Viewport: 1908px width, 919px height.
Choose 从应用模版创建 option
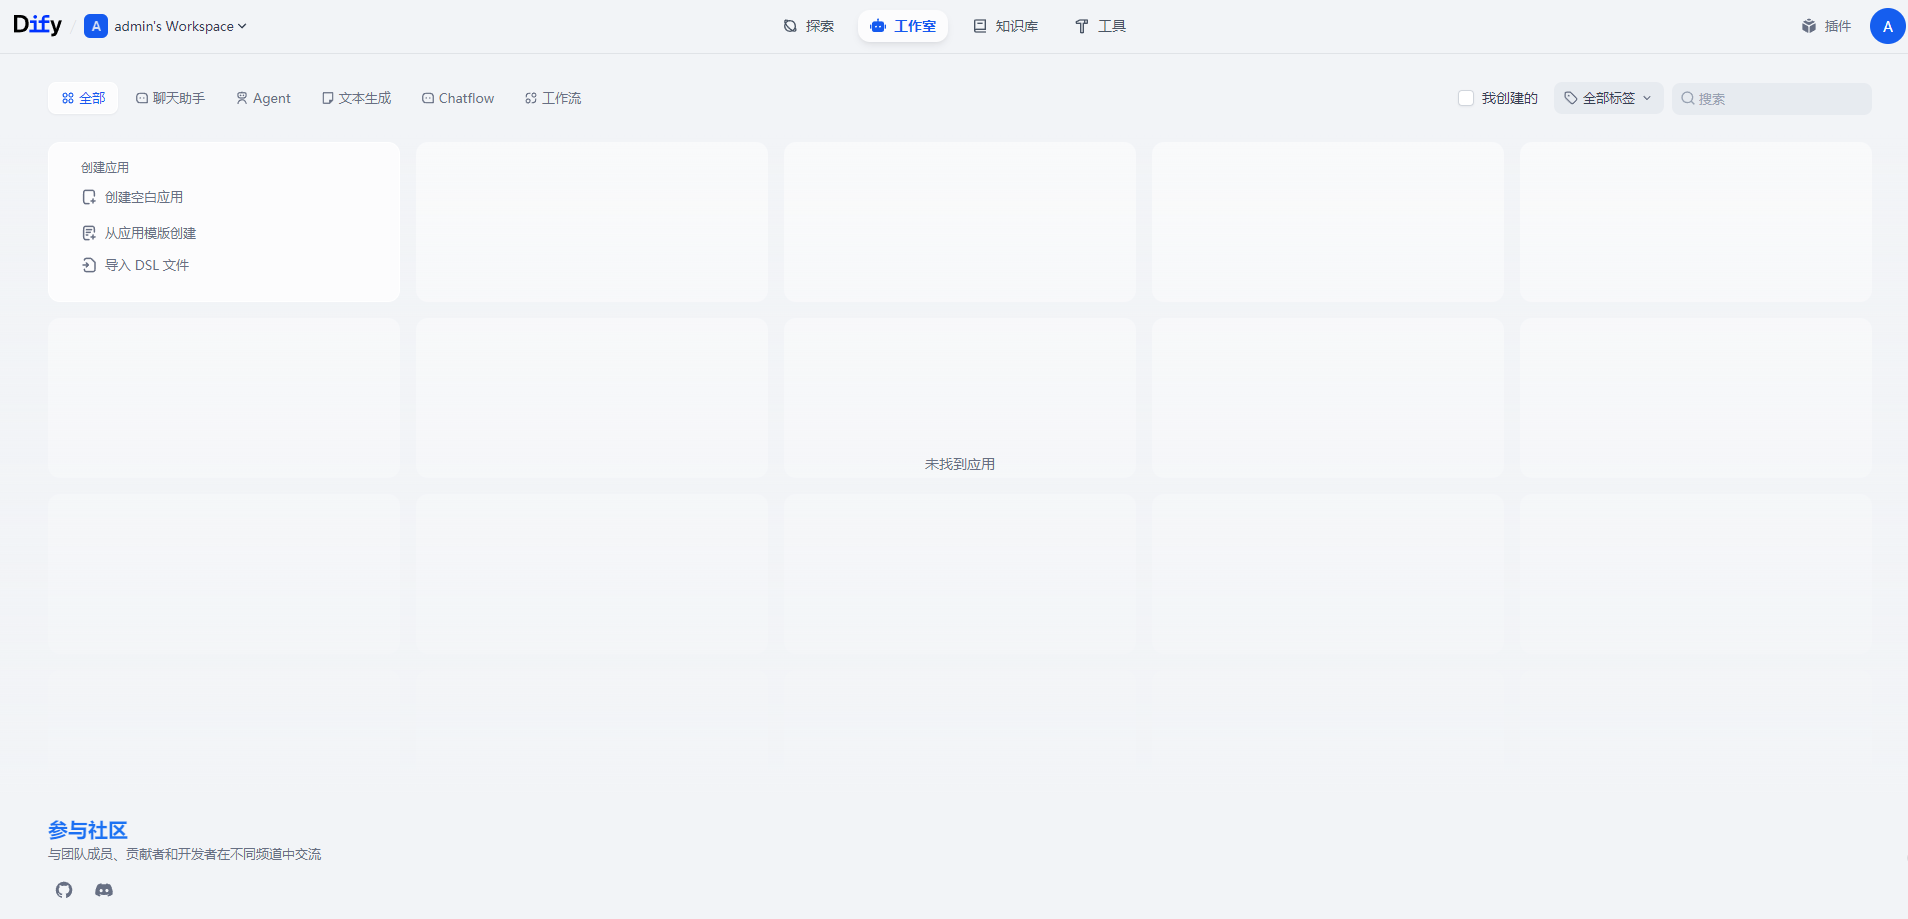[150, 233]
